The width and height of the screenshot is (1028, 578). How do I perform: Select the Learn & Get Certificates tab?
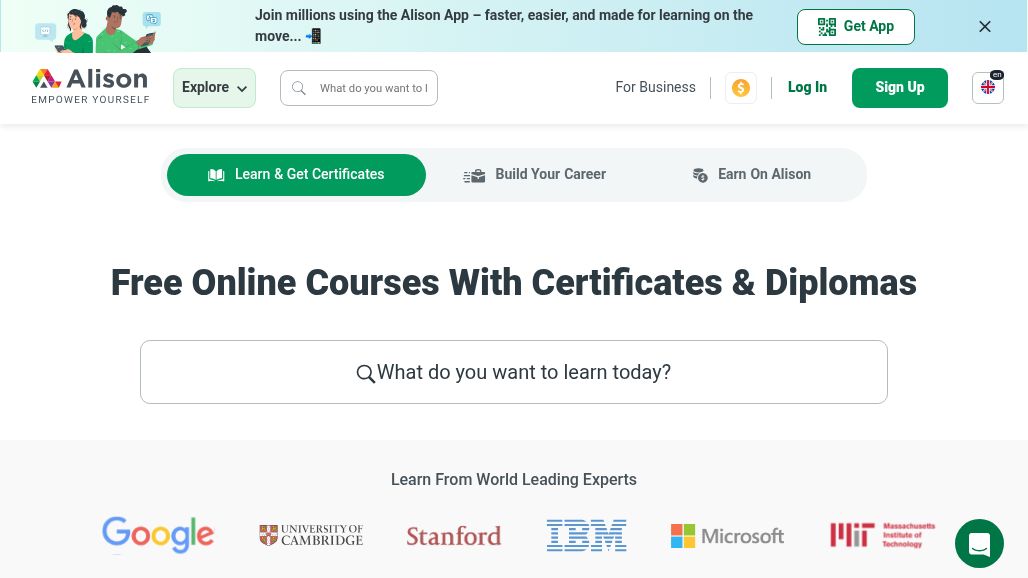click(296, 174)
